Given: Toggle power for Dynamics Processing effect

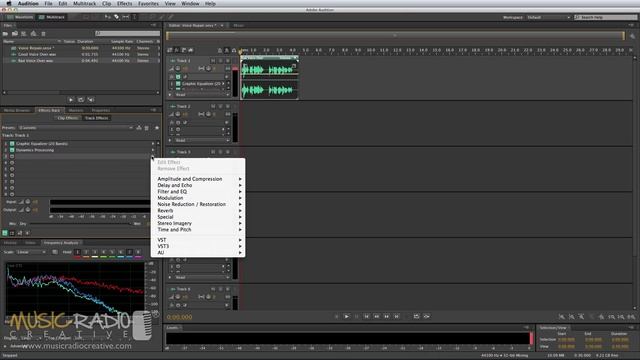Looking at the screenshot, I should click(12, 150).
